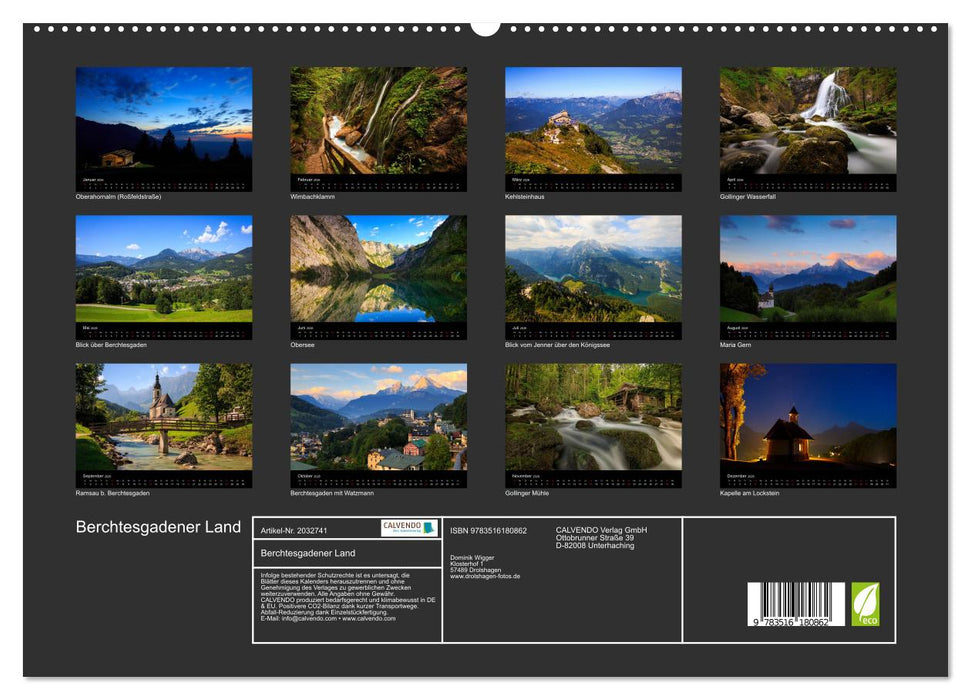The image size is (971, 700).
Task: Visit the www.droishagen-fotos.de link
Action: [x=485, y=575]
